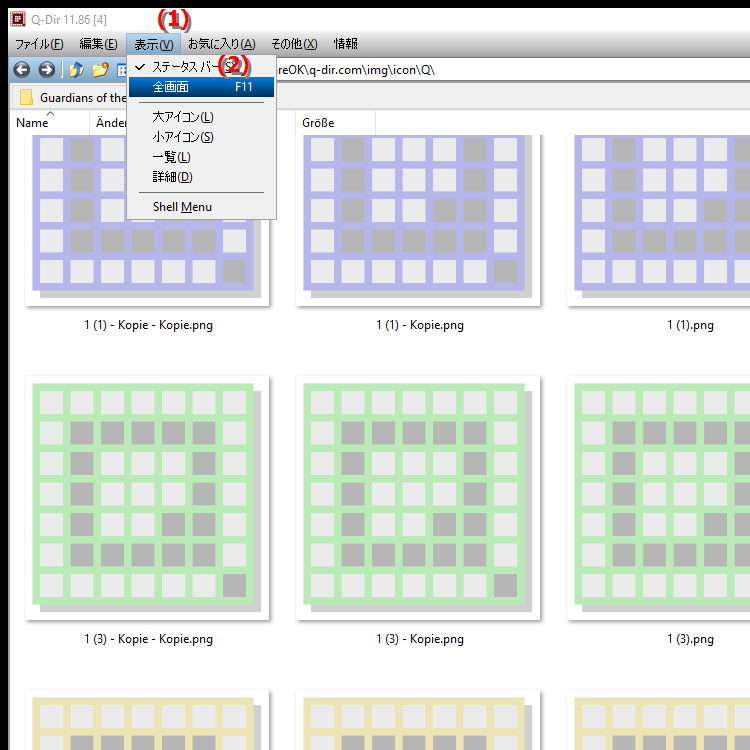Image resolution: width=750 pixels, height=750 pixels.
Task: Toggle the ステータスバー status bar option
Action: [x=201, y=67]
